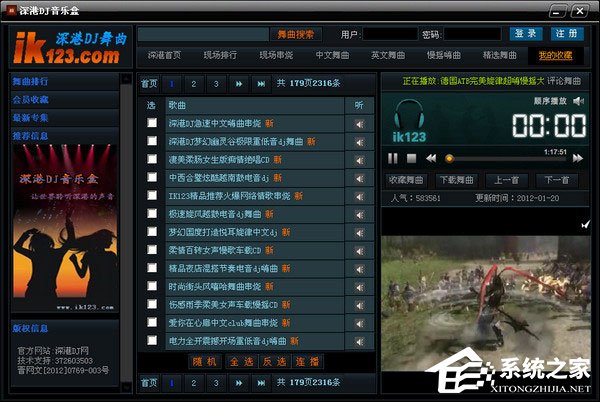
Task: Switch to 中文舞曲 tab
Action: coord(332,55)
